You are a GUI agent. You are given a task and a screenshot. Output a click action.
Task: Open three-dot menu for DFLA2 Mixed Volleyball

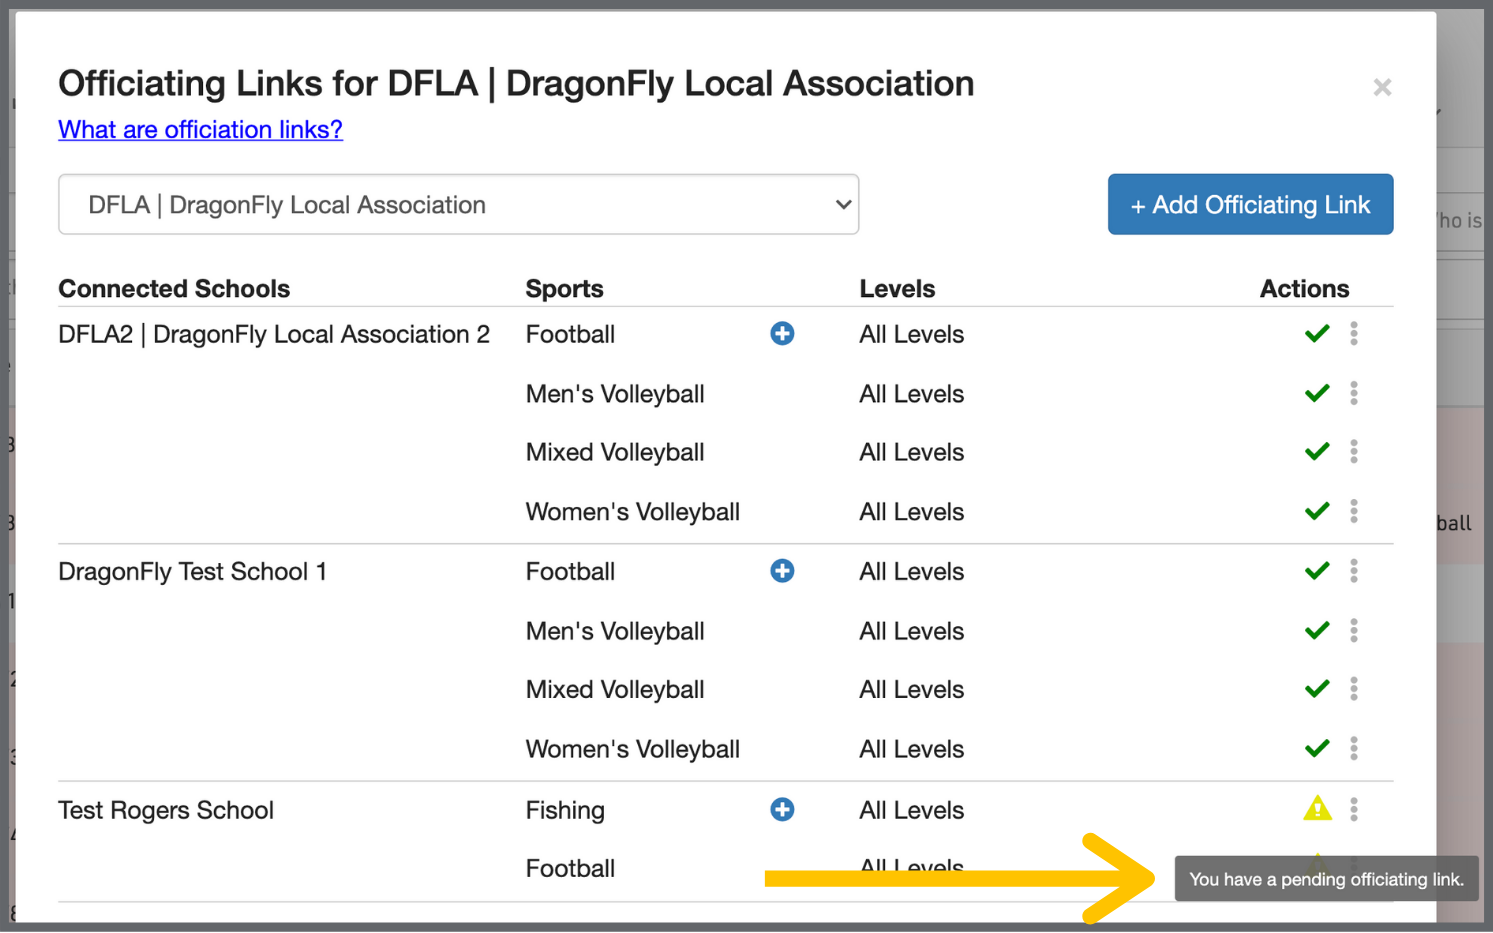1354,452
